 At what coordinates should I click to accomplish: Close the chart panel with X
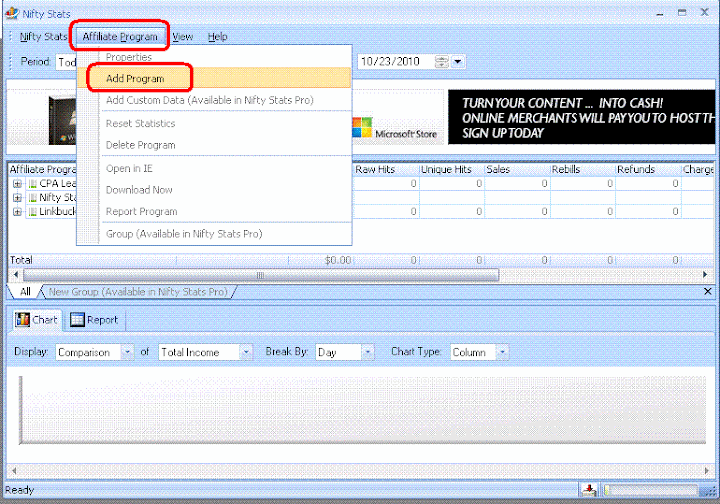(708, 291)
